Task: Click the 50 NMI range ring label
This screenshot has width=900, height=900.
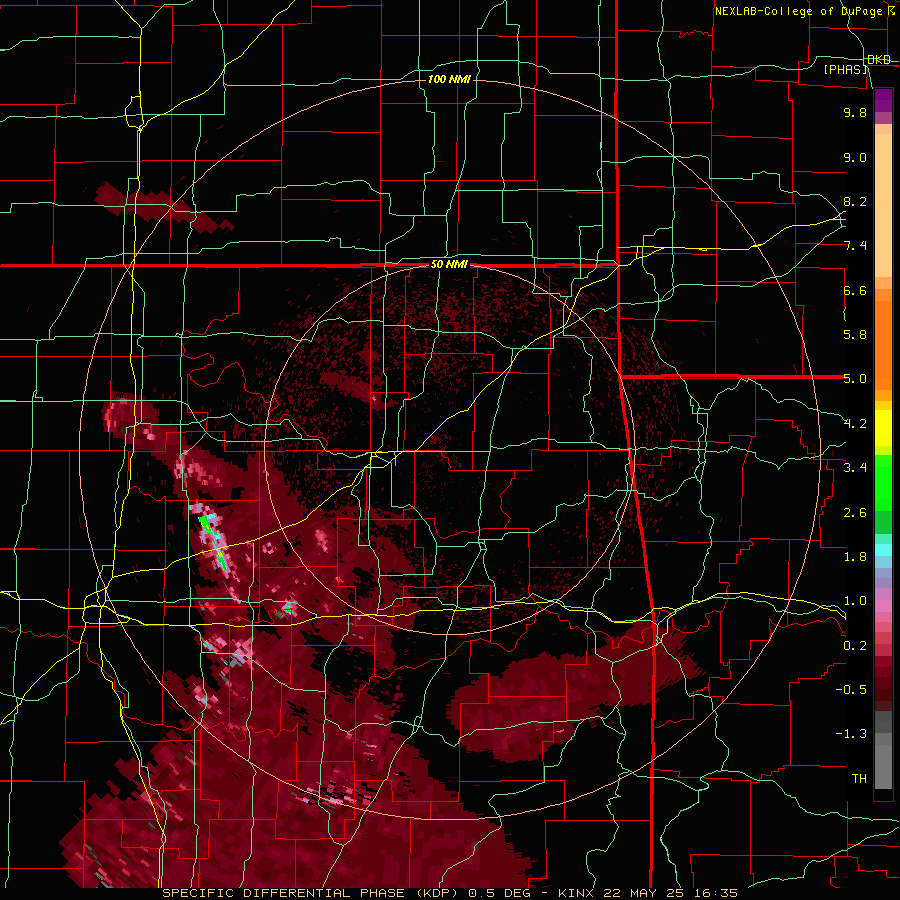Action: click(449, 265)
